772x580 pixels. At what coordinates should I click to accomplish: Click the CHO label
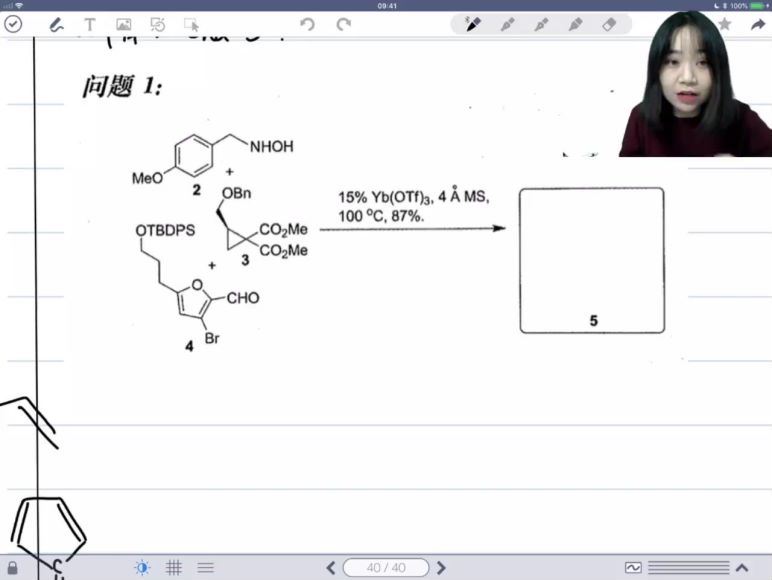point(243,298)
